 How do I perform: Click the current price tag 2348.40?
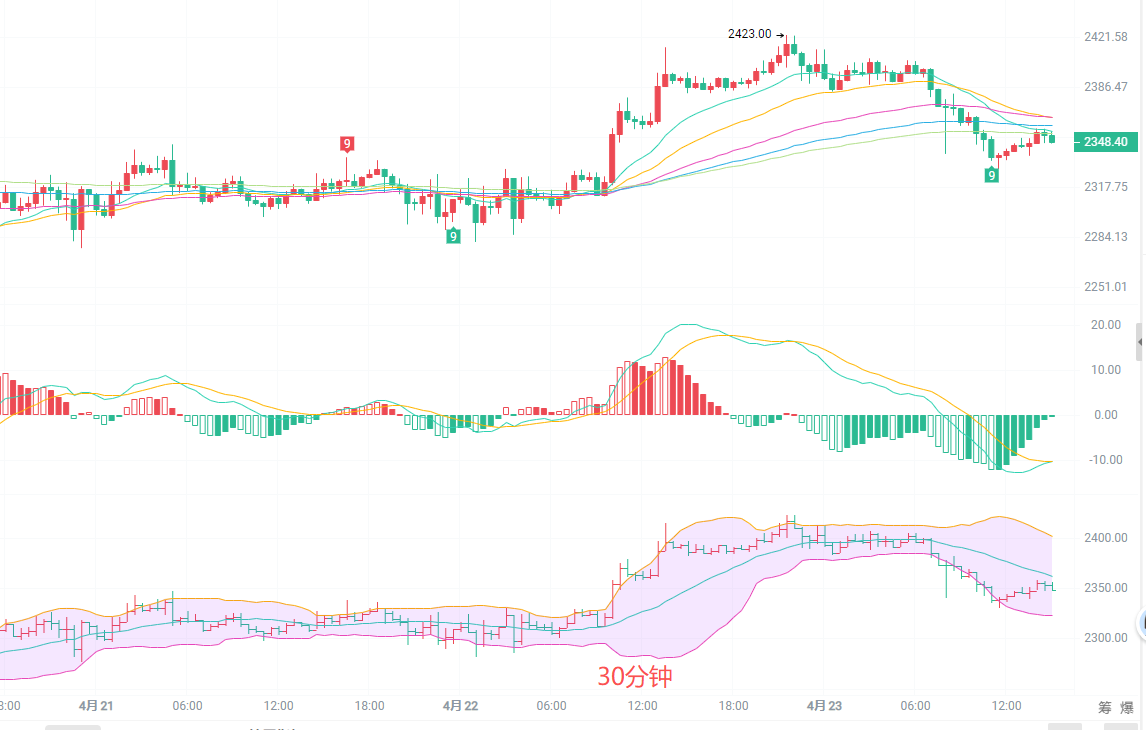coord(1105,142)
